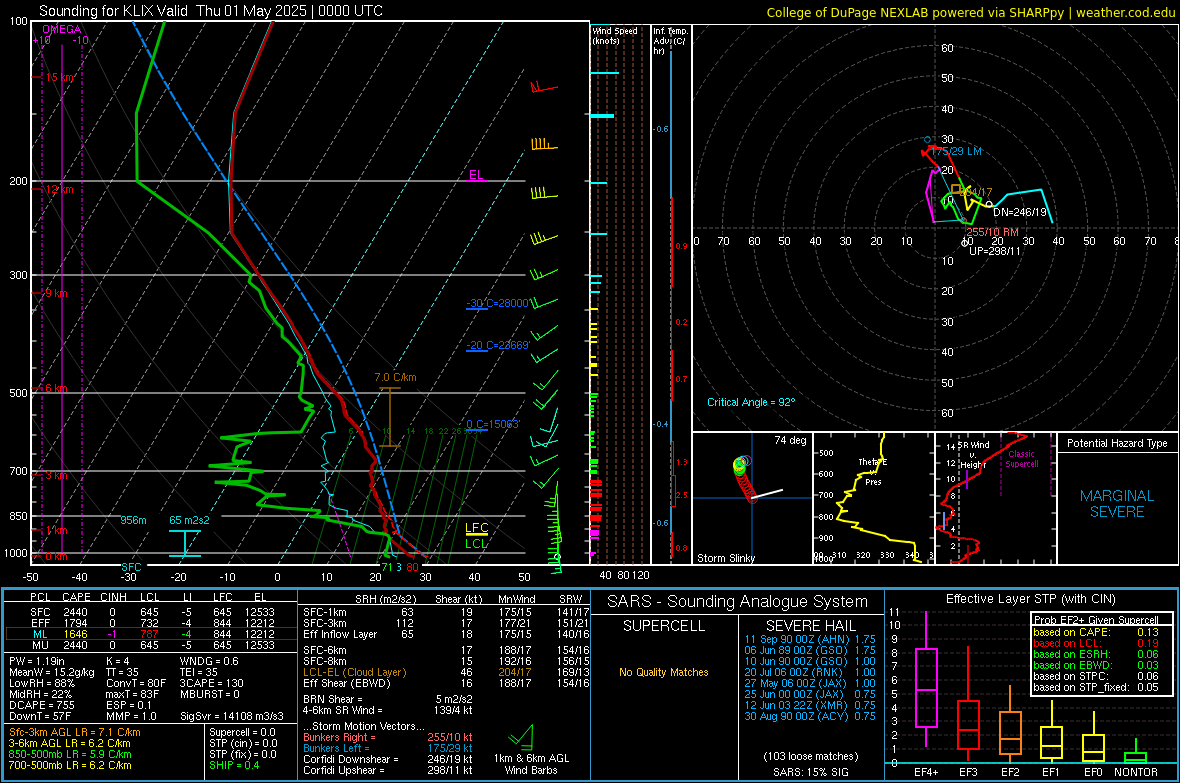This screenshot has height=783, width=1180.
Task: Click the EL marker on the skew-T
Action: click(x=476, y=175)
